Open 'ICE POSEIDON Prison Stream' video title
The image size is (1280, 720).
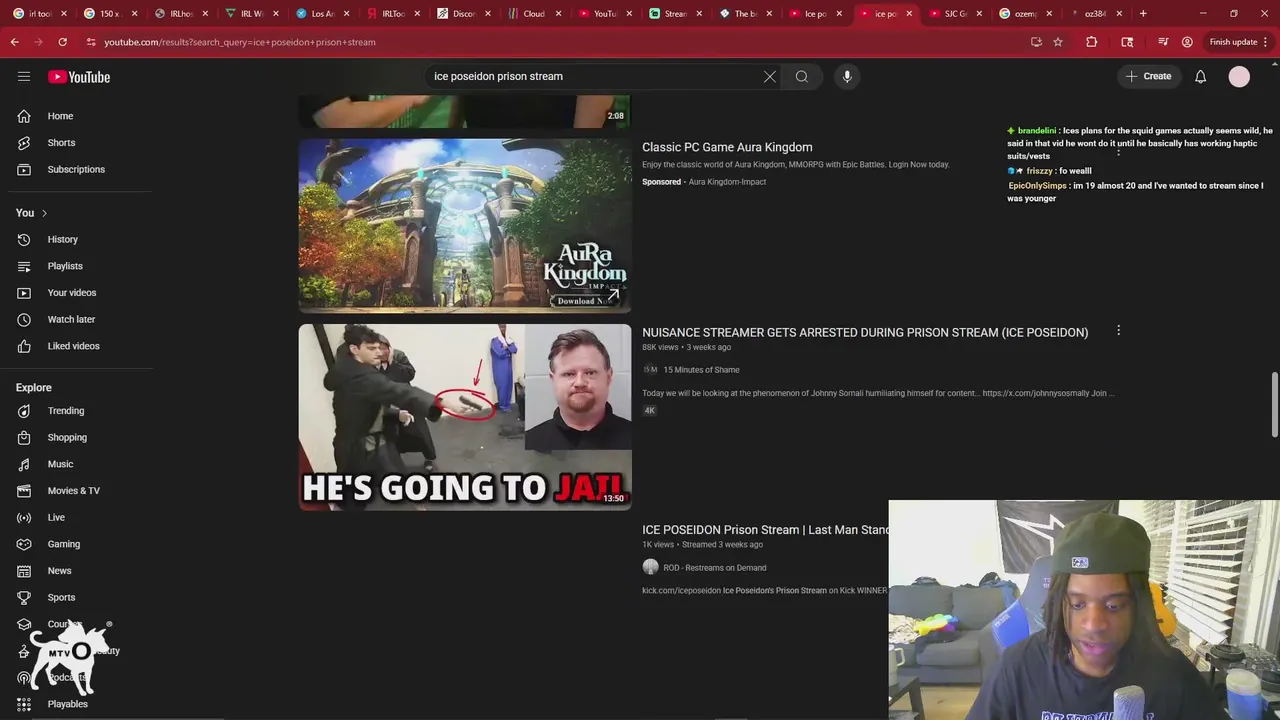click(x=765, y=530)
